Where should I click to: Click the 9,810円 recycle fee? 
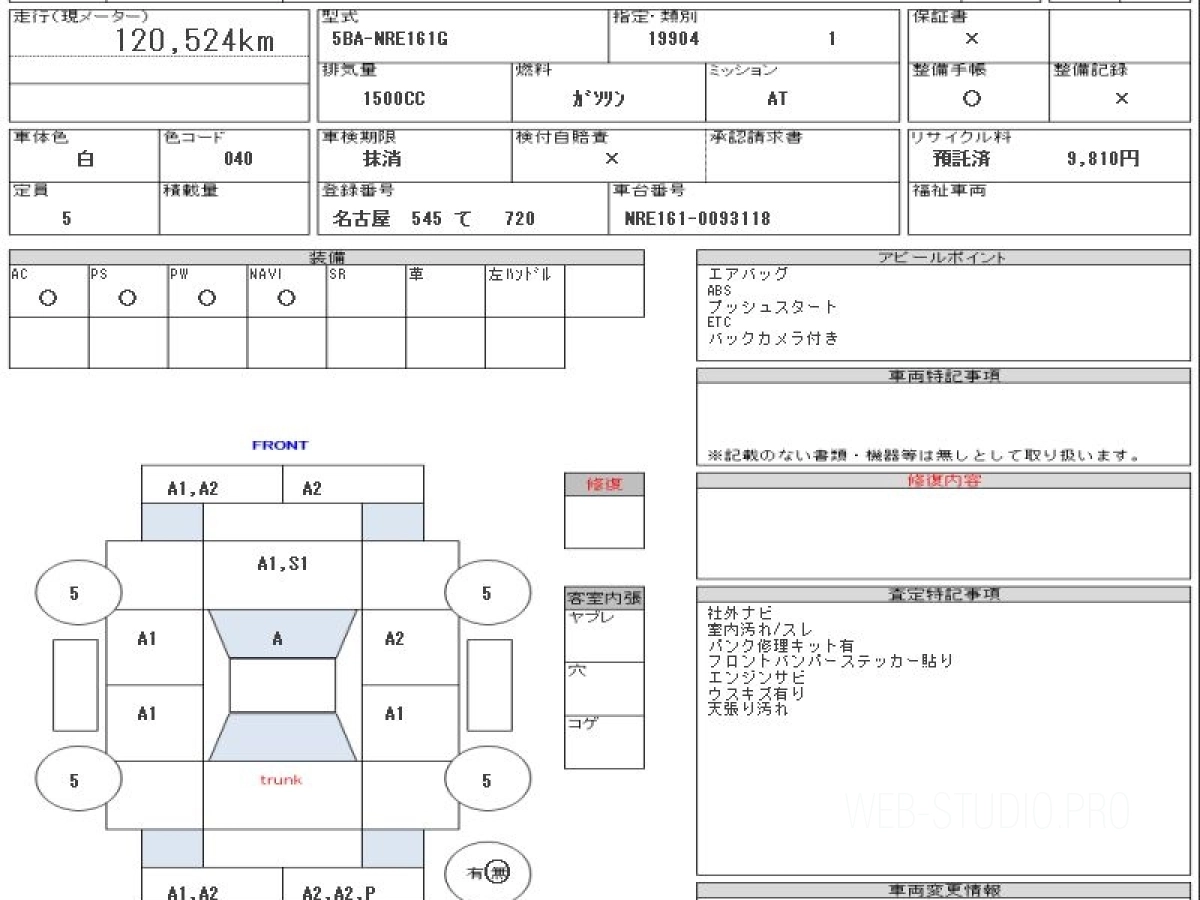click(x=1103, y=159)
